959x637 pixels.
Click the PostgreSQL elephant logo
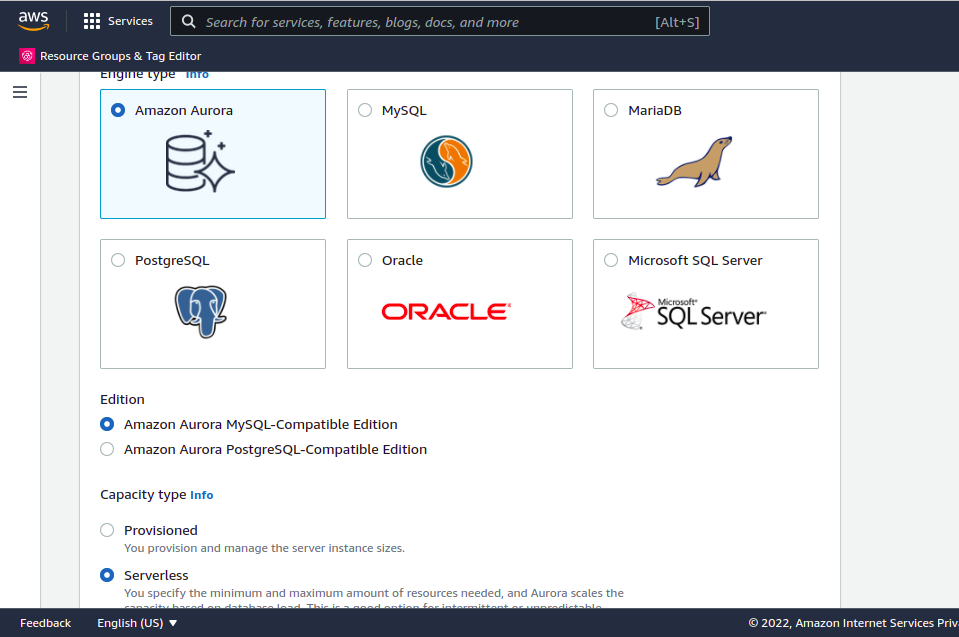click(x=201, y=311)
